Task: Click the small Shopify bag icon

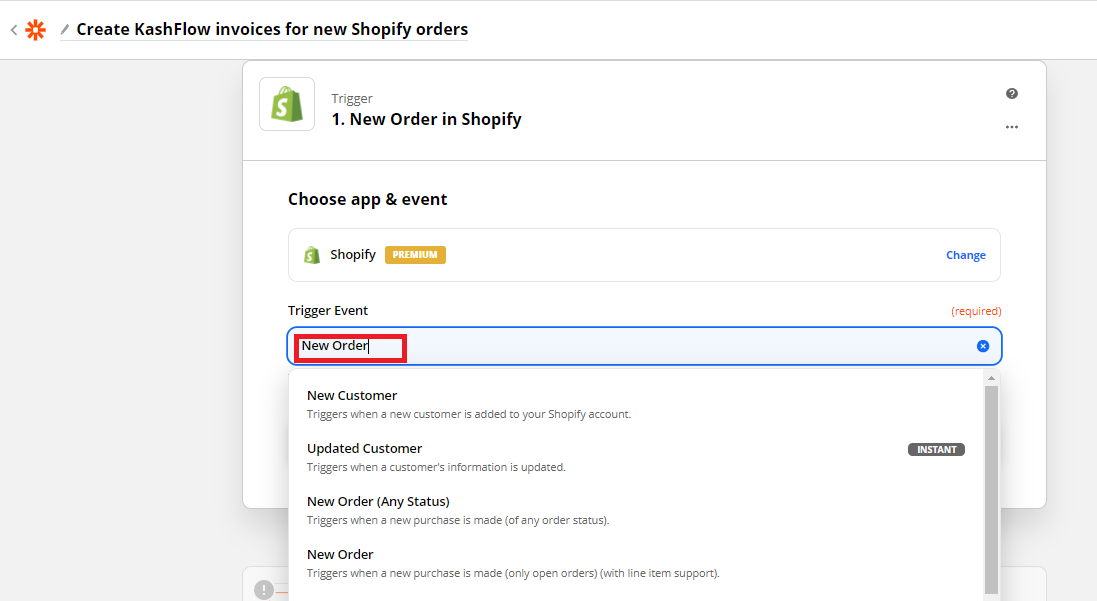Action: [312, 255]
